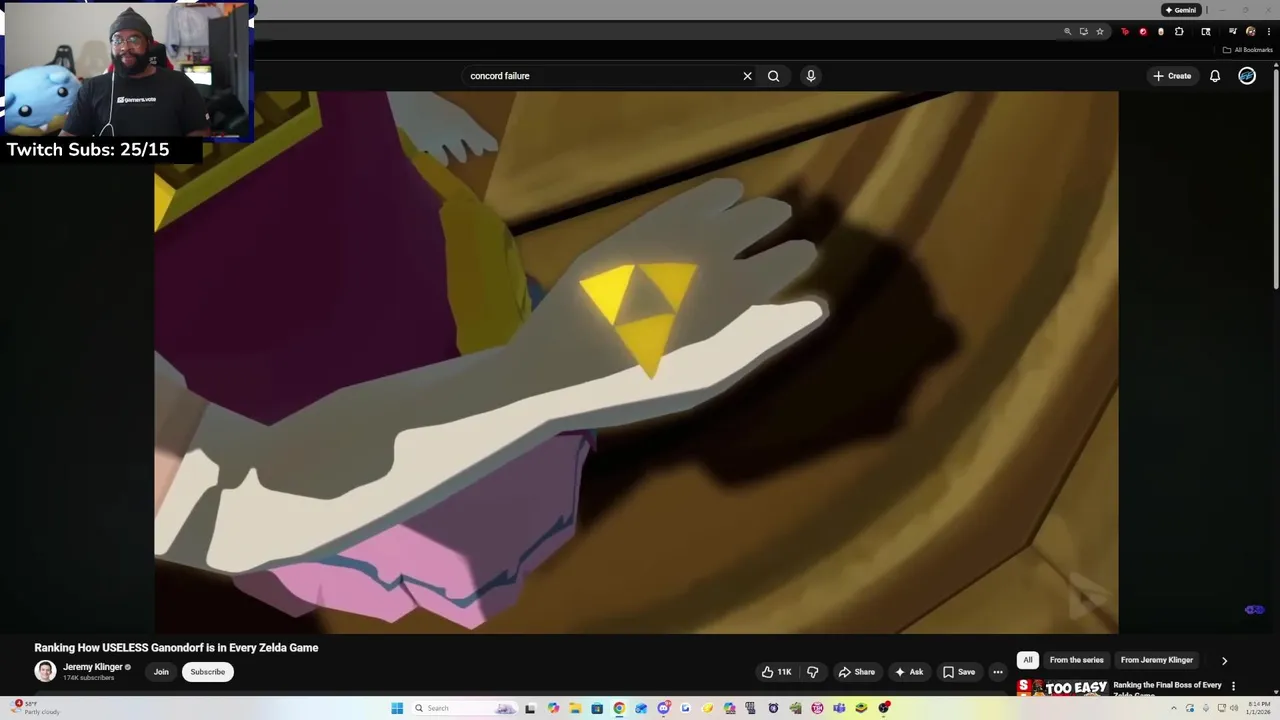1280x720 pixels.
Task: Click the YouTube search magnifier button
Action: (x=773, y=76)
